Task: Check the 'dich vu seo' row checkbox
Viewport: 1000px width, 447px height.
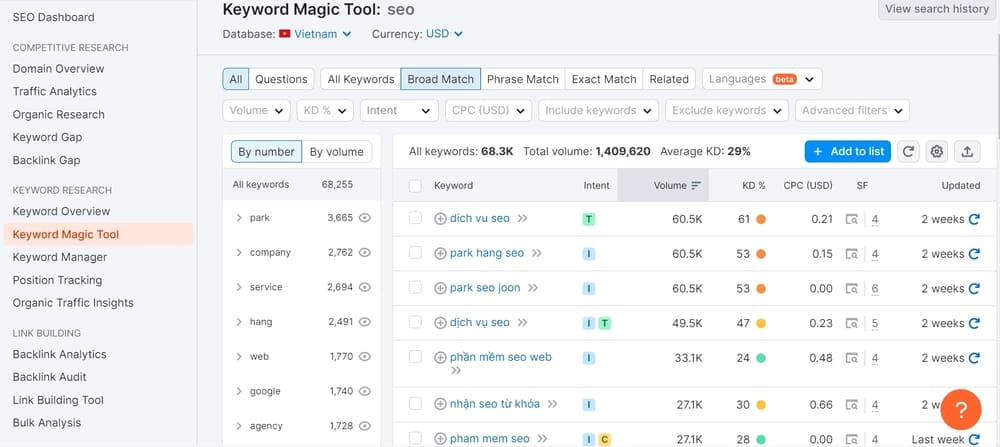Action: point(415,218)
